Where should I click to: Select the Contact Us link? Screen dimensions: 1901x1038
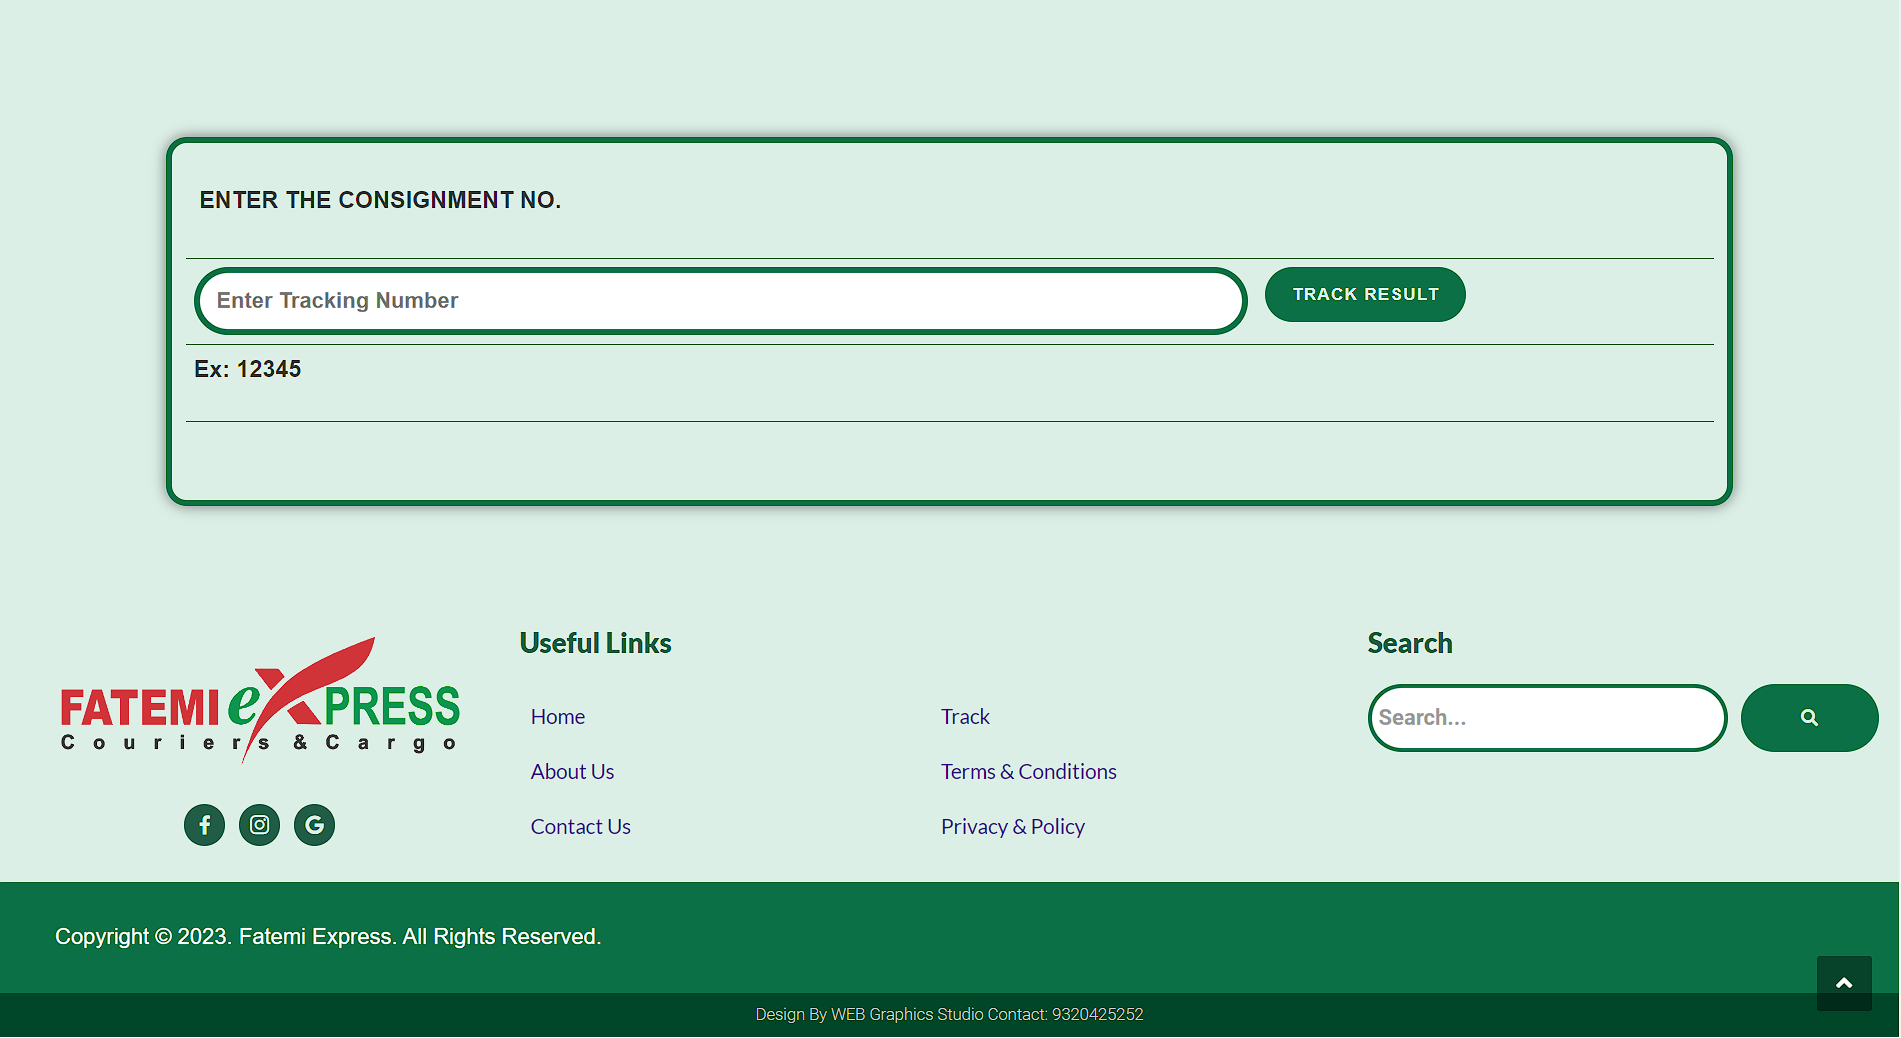click(580, 827)
